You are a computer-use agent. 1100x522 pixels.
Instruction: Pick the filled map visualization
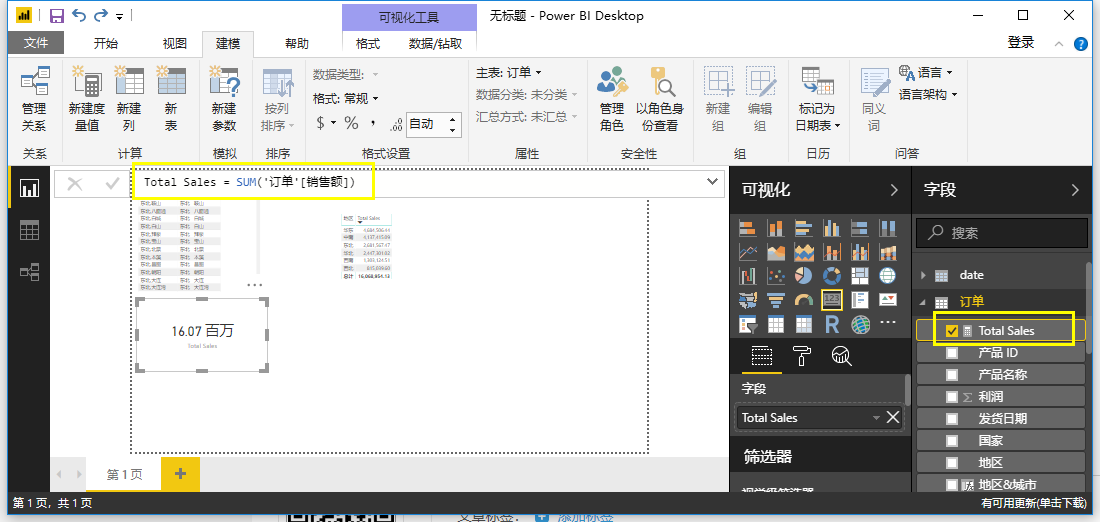pos(748,300)
